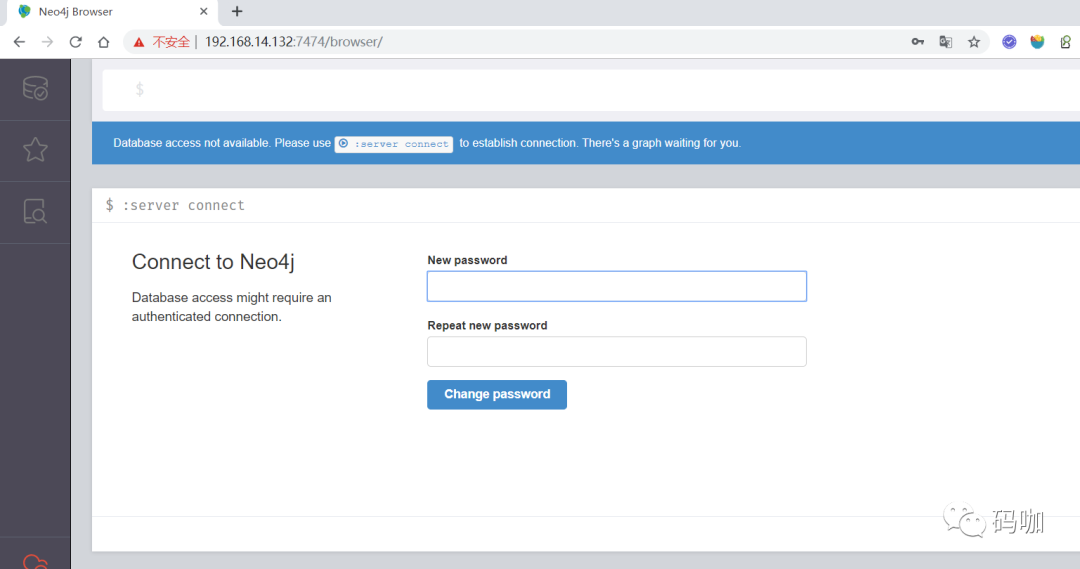Click the saved password key icon
Image resolution: width=1080 pixels, height=569 pixels.
(917, 42)
